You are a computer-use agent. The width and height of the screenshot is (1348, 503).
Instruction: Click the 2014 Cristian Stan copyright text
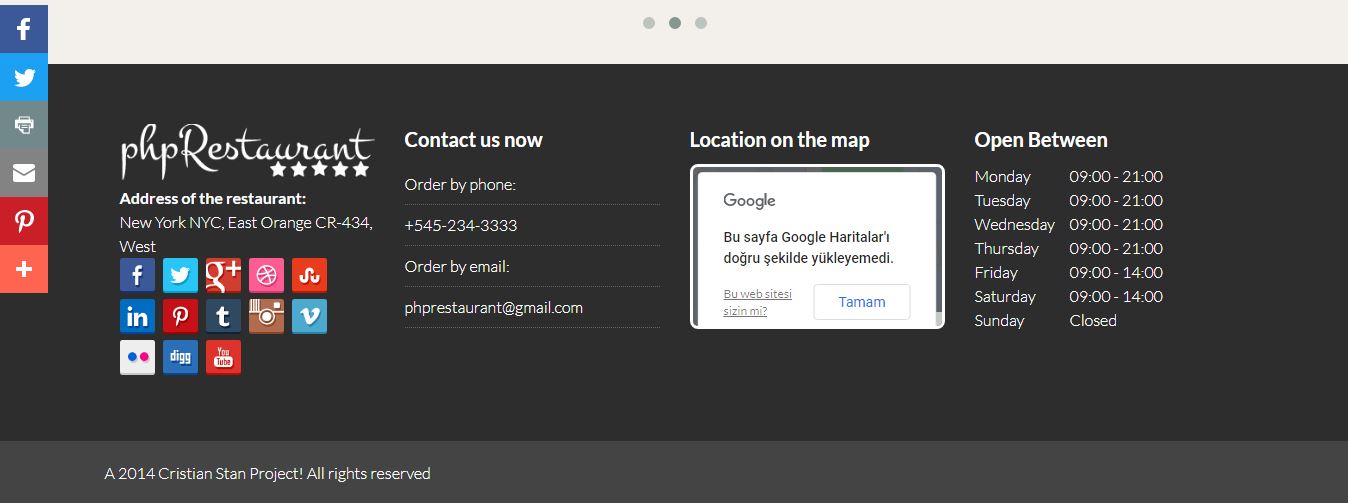pos(268,474)
